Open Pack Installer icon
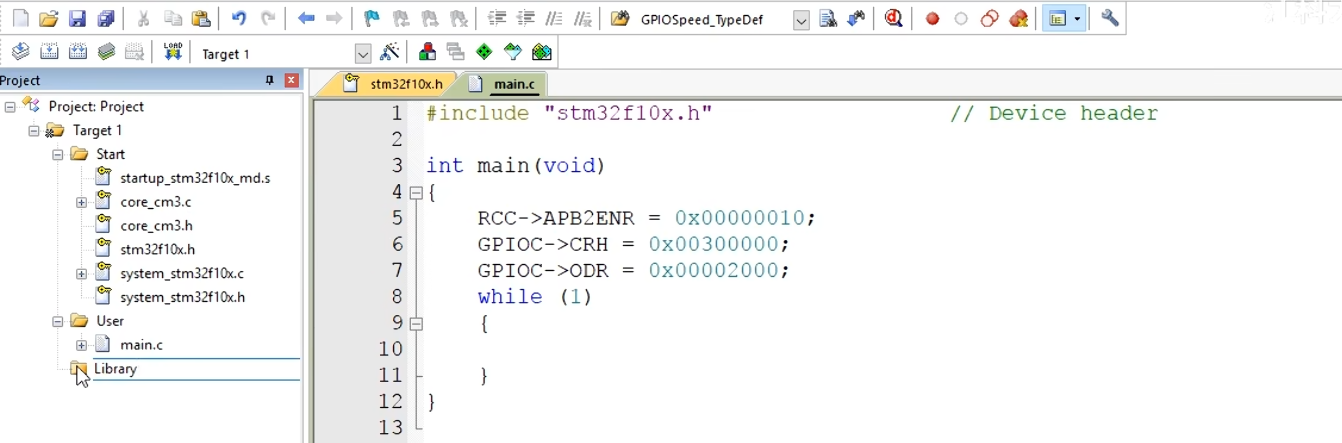 click(541, 52)
